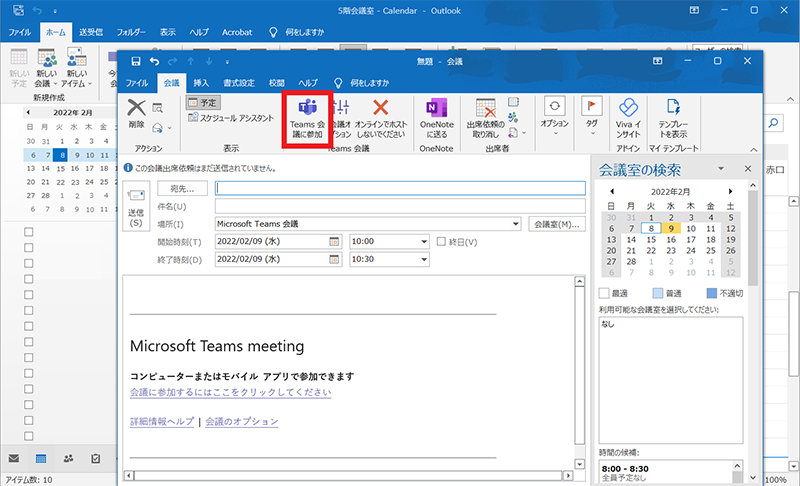Click the Send envelope button
This screenshot has width=800, height=486.
[136, 206]
